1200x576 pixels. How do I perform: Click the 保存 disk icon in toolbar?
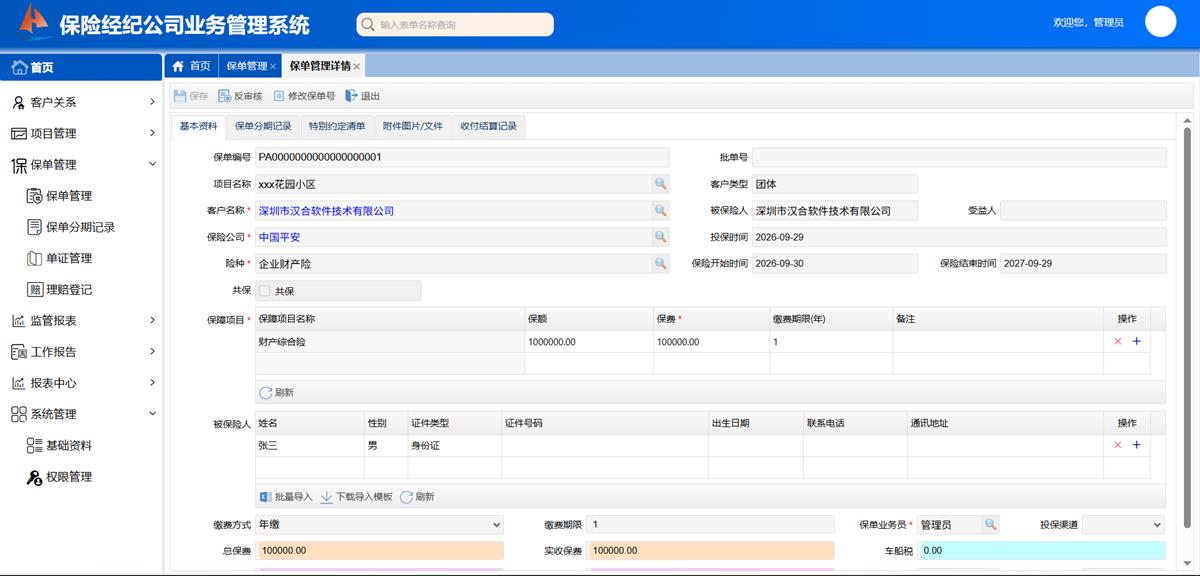[180, 96]
